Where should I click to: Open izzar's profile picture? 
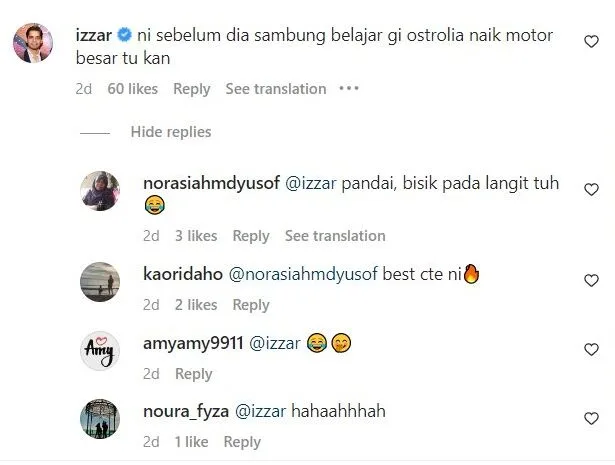[33, 43]
